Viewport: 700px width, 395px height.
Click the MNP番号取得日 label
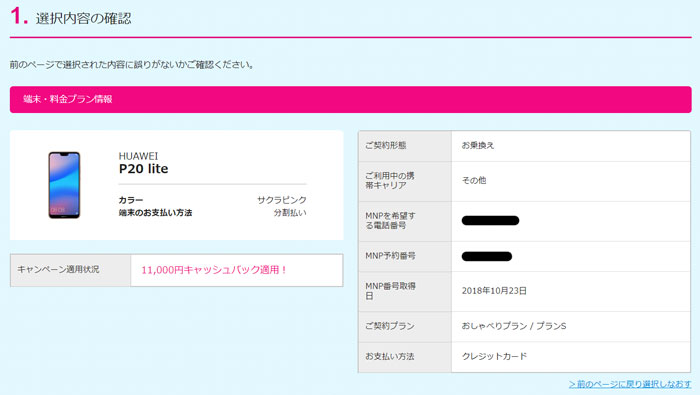tap(390, 291)
